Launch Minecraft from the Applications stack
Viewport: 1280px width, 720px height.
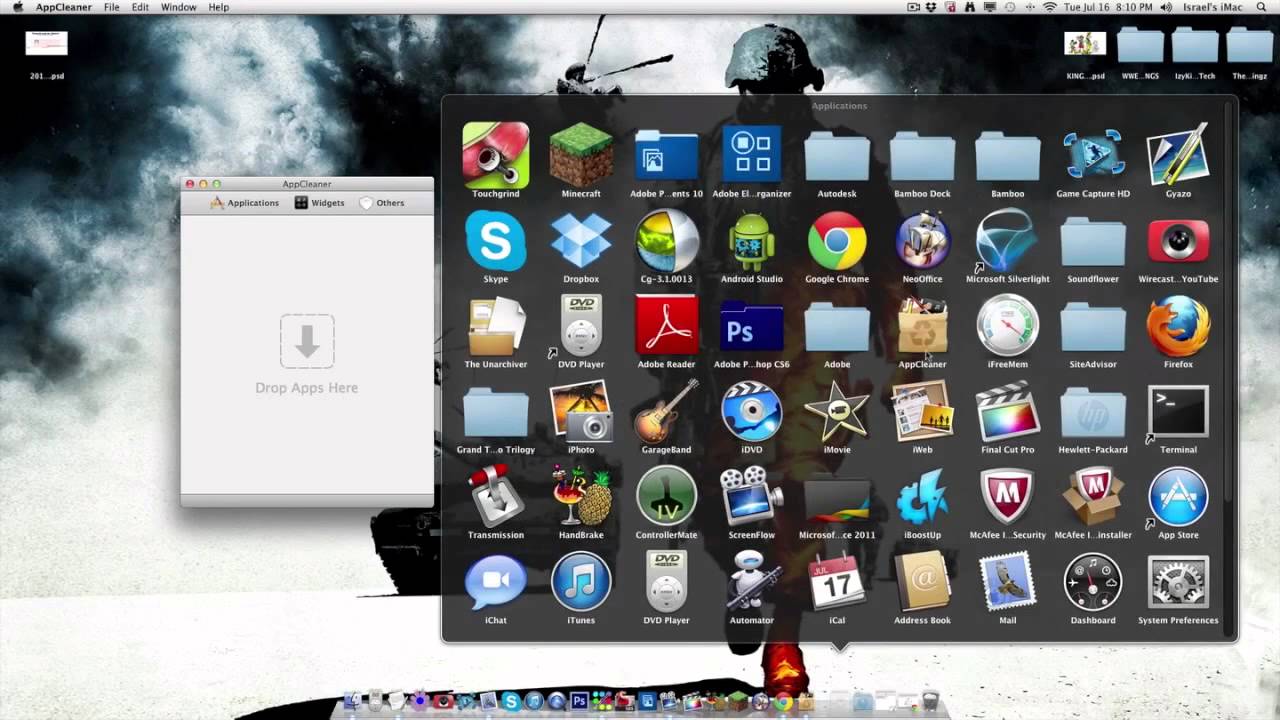[x=581, y=155]
